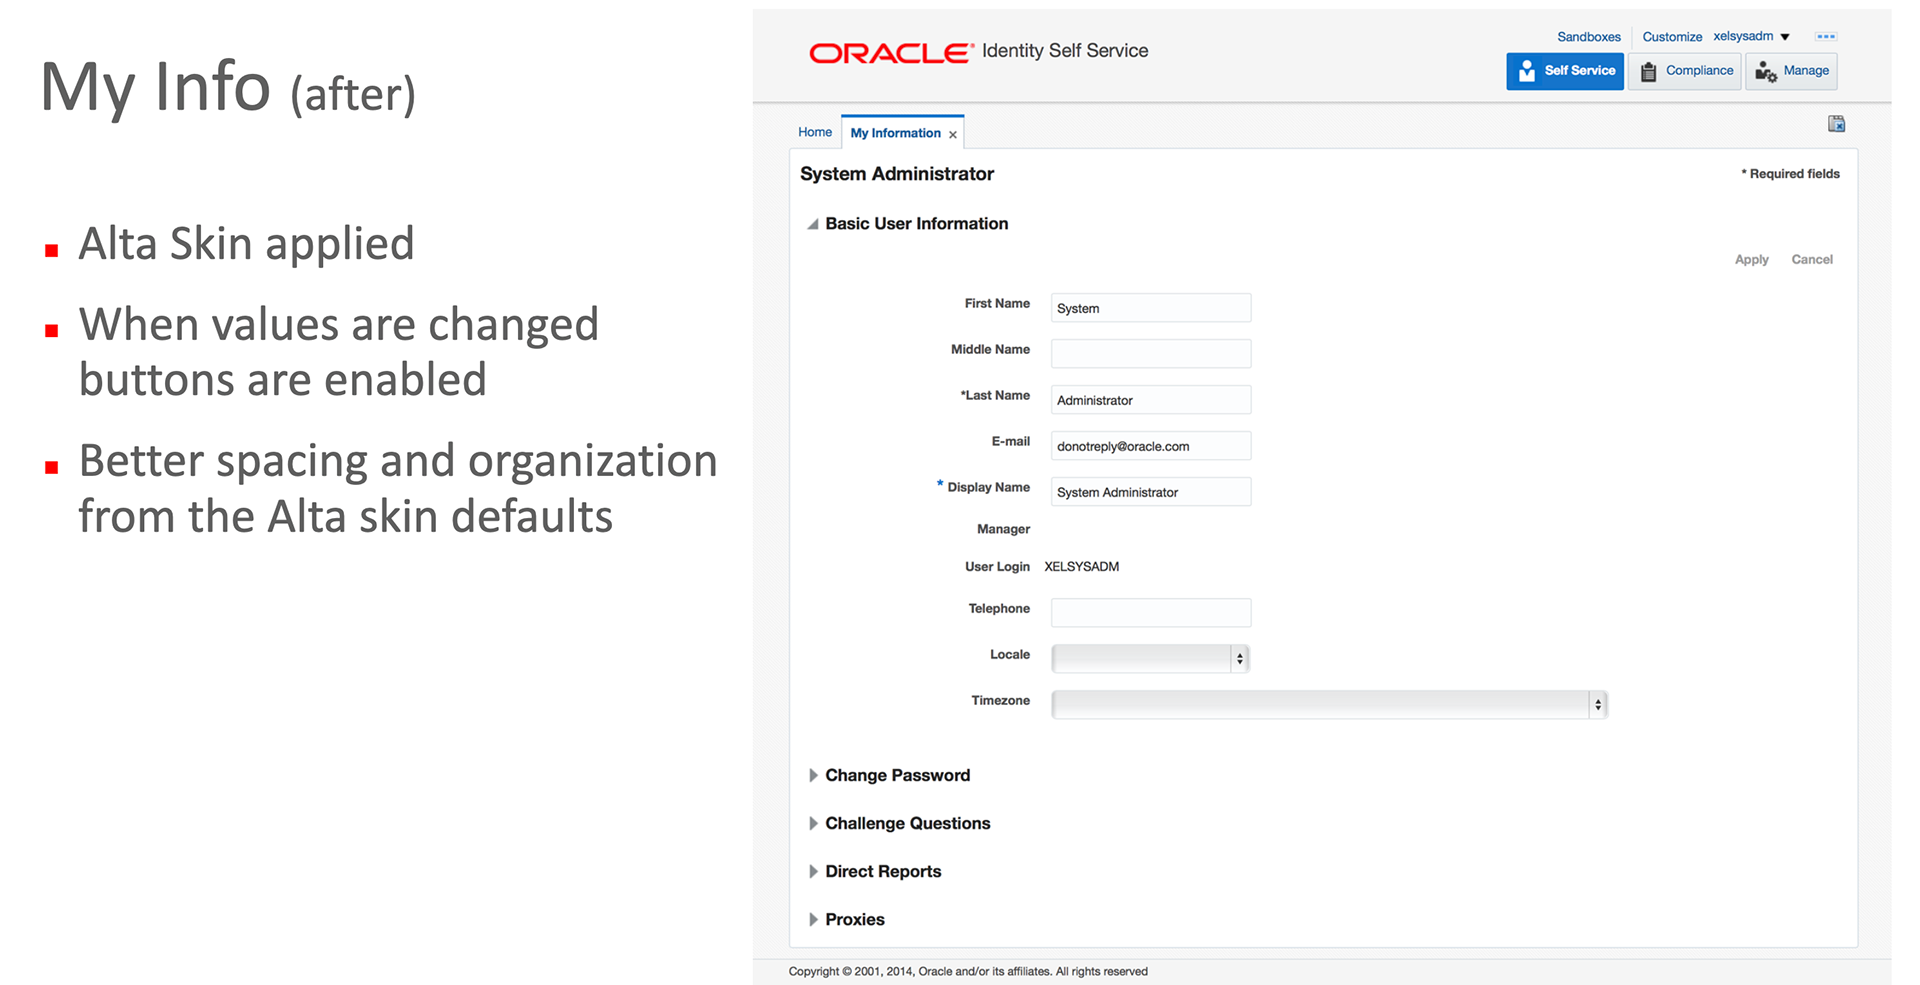Open the Manage section
1920x985 pixels.
click(1792, 71)
